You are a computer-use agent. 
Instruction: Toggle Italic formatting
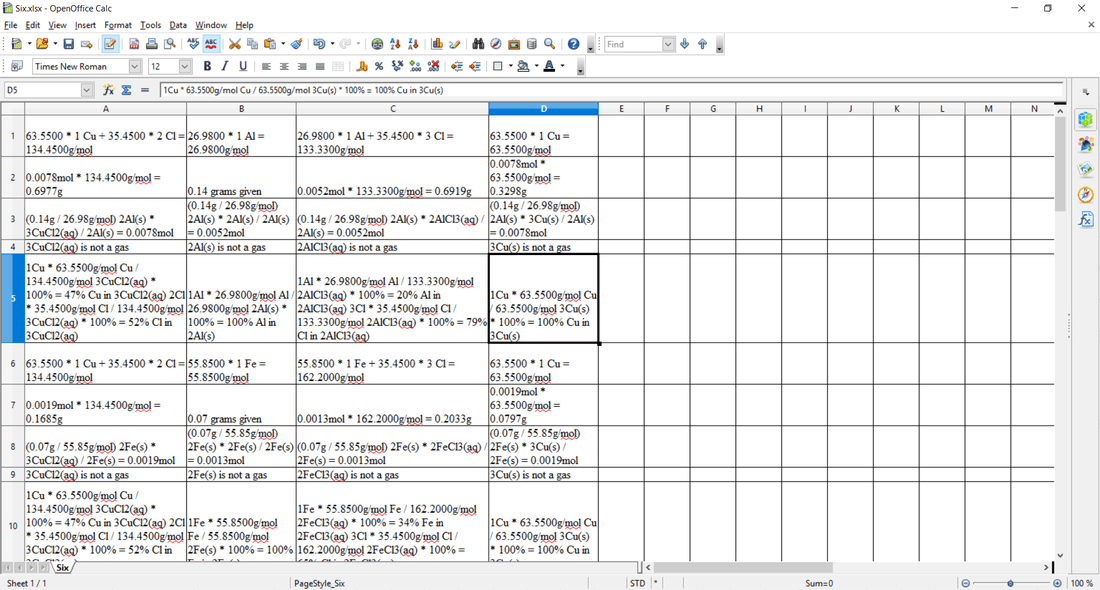click(x=224, y=66)
